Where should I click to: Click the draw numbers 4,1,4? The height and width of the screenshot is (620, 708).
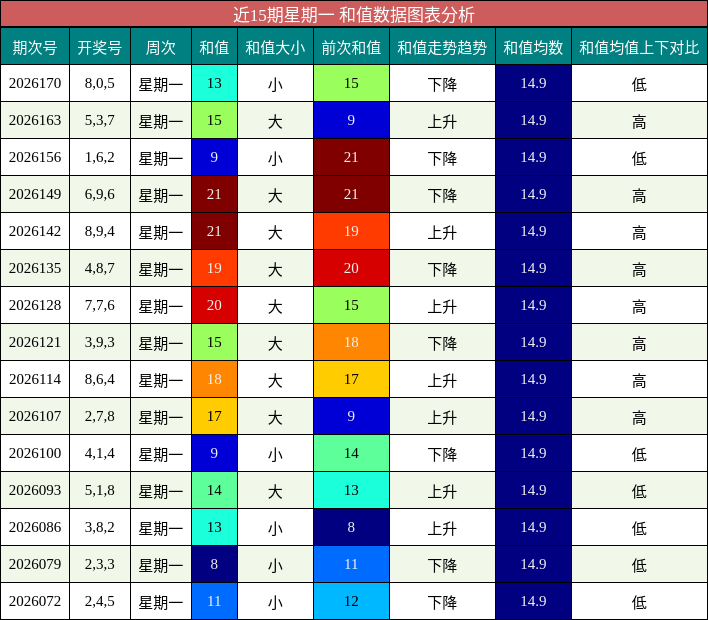[99, 453]
